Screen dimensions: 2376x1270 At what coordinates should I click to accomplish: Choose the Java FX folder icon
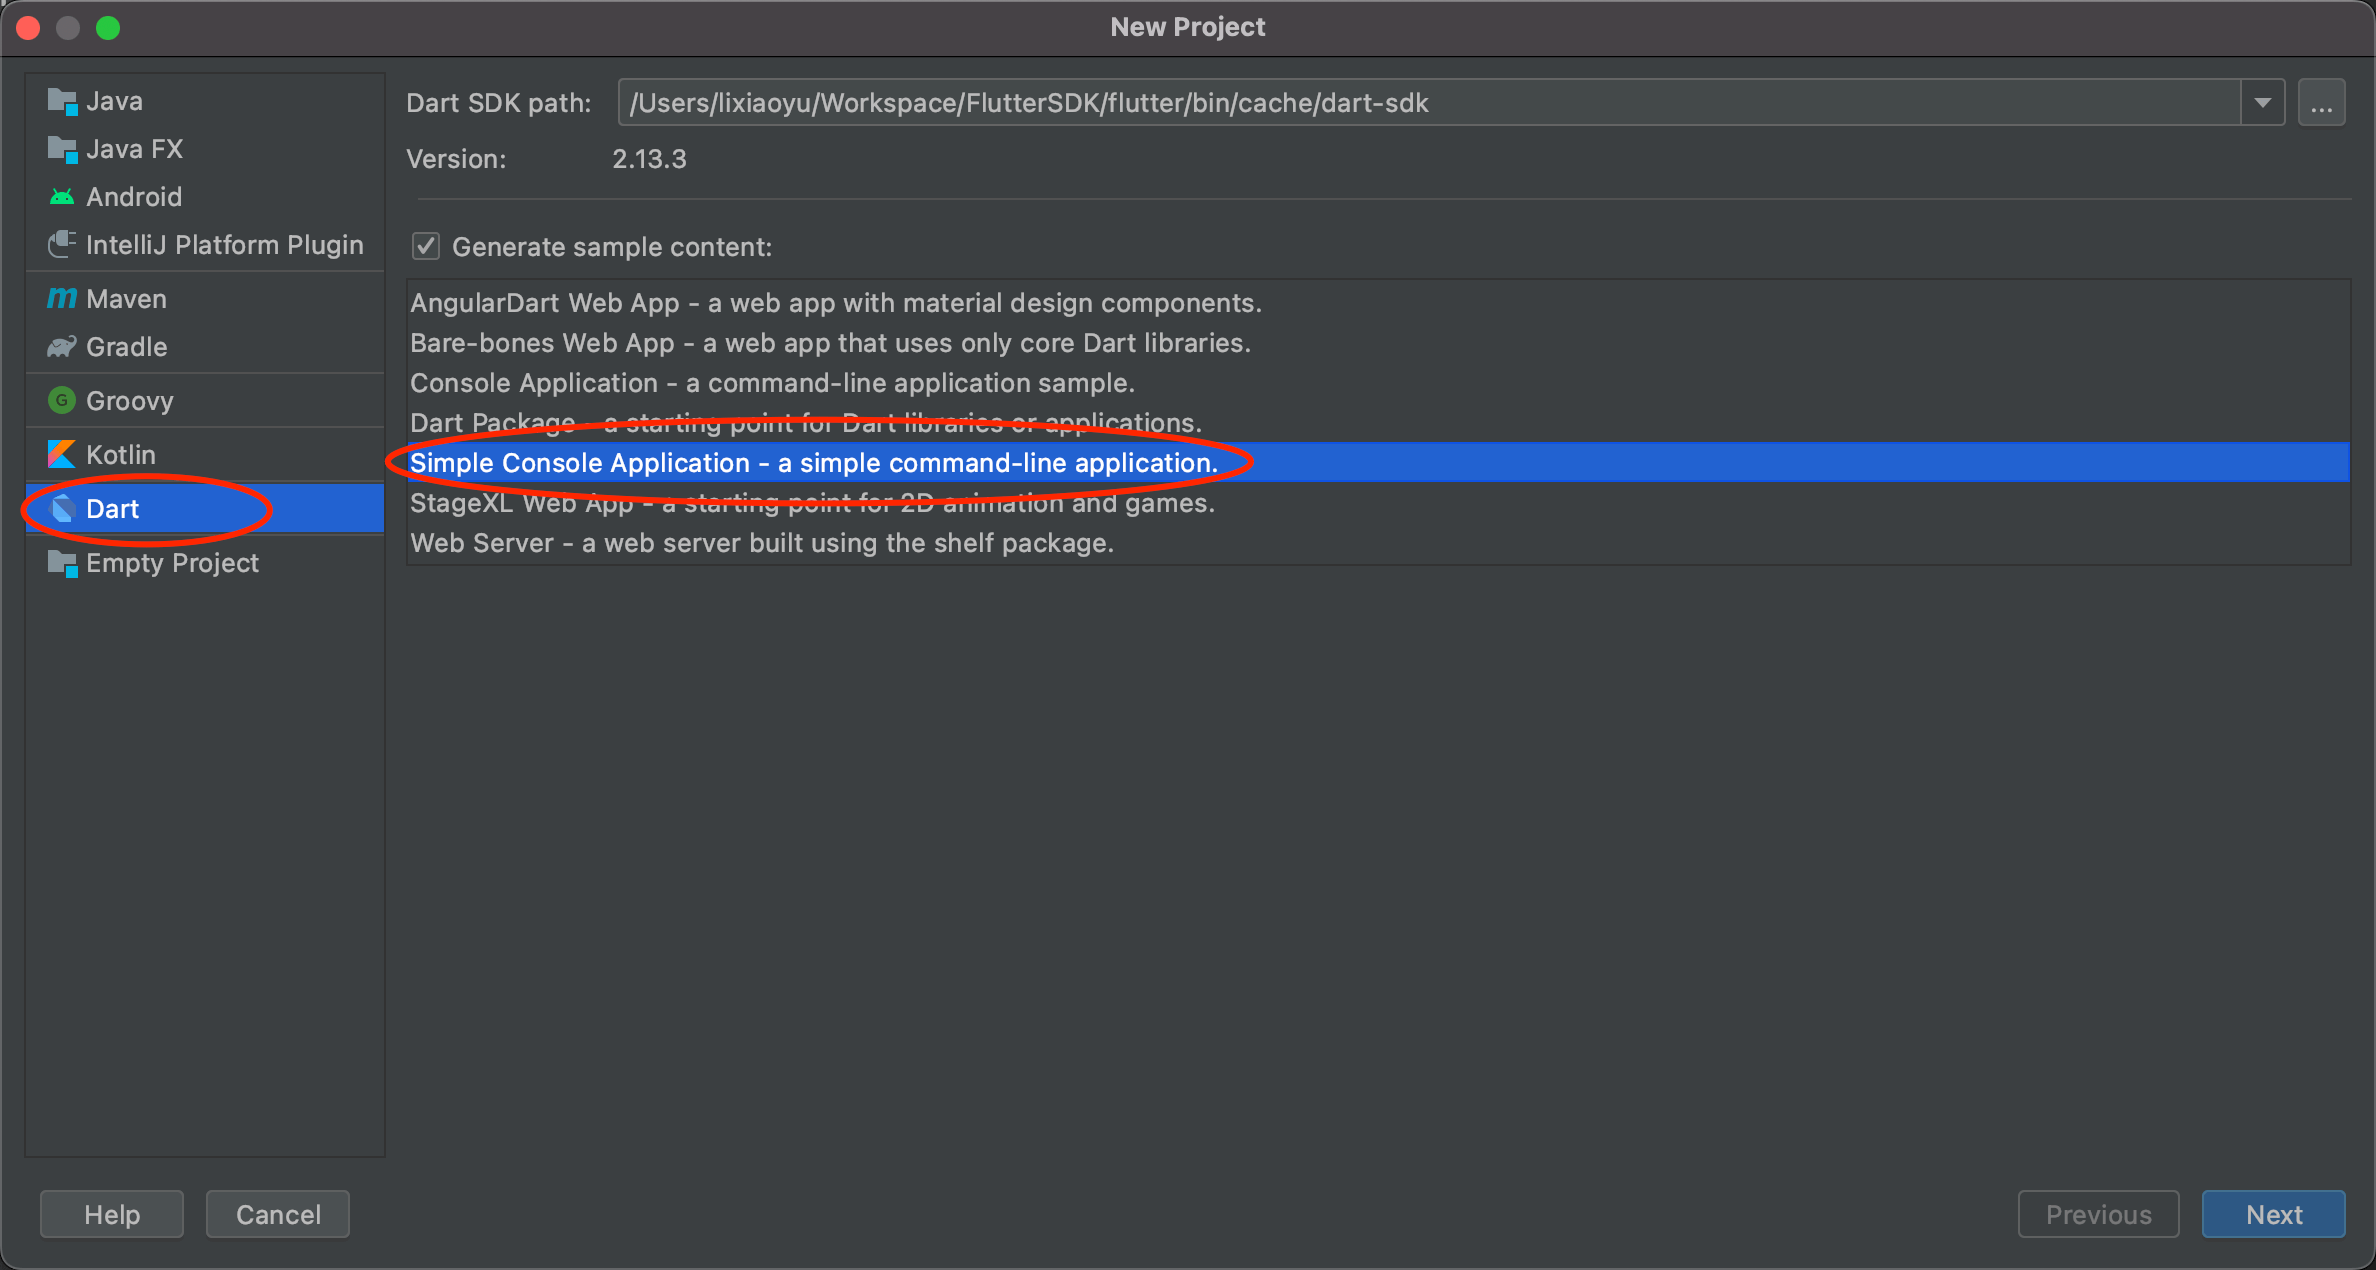[x=62, y=149]
